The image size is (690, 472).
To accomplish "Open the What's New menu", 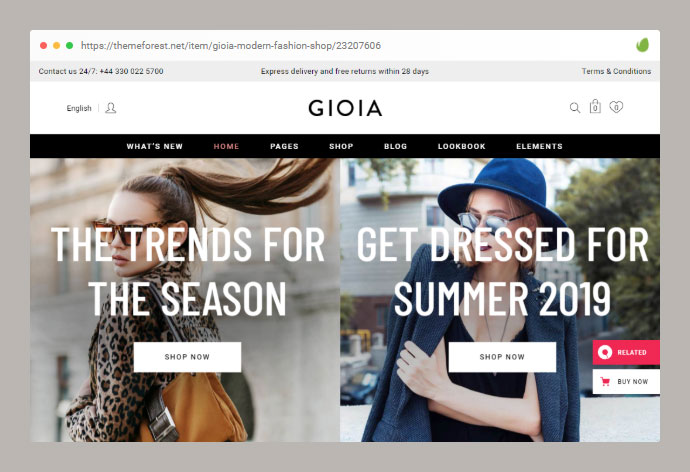I will (x=154, y=146).
